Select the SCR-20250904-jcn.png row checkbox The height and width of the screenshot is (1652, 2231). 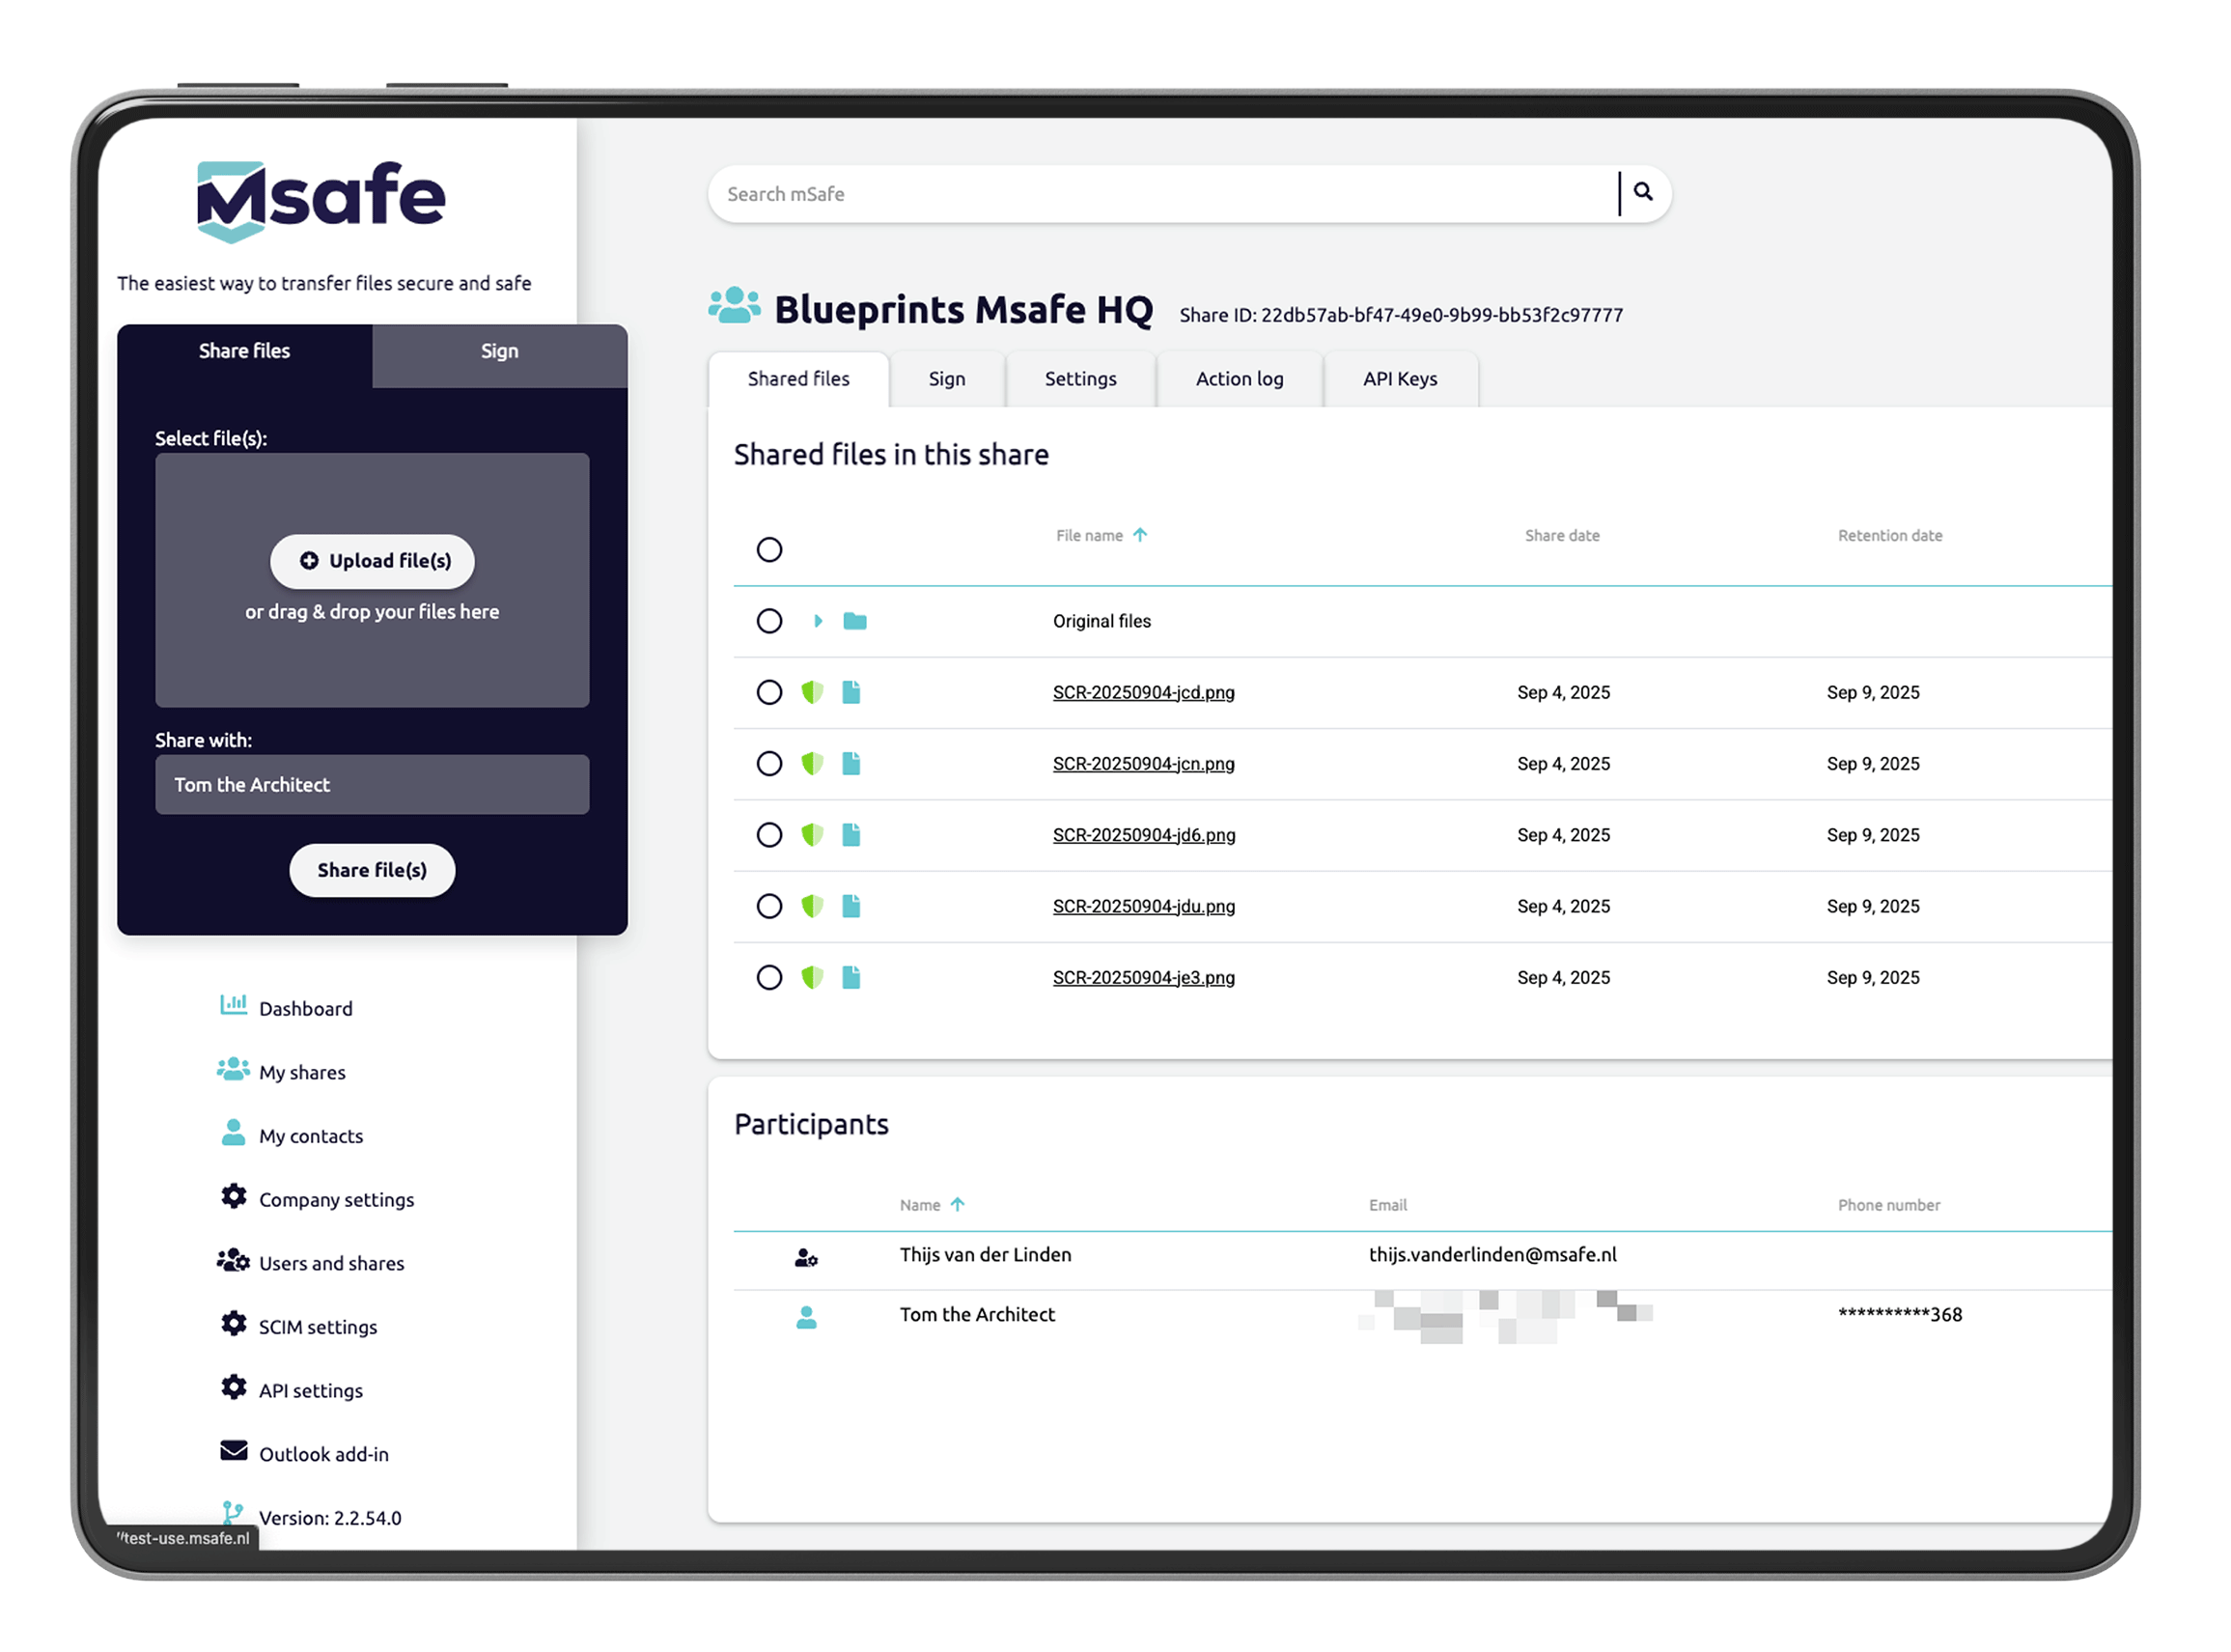coord(769,763)
